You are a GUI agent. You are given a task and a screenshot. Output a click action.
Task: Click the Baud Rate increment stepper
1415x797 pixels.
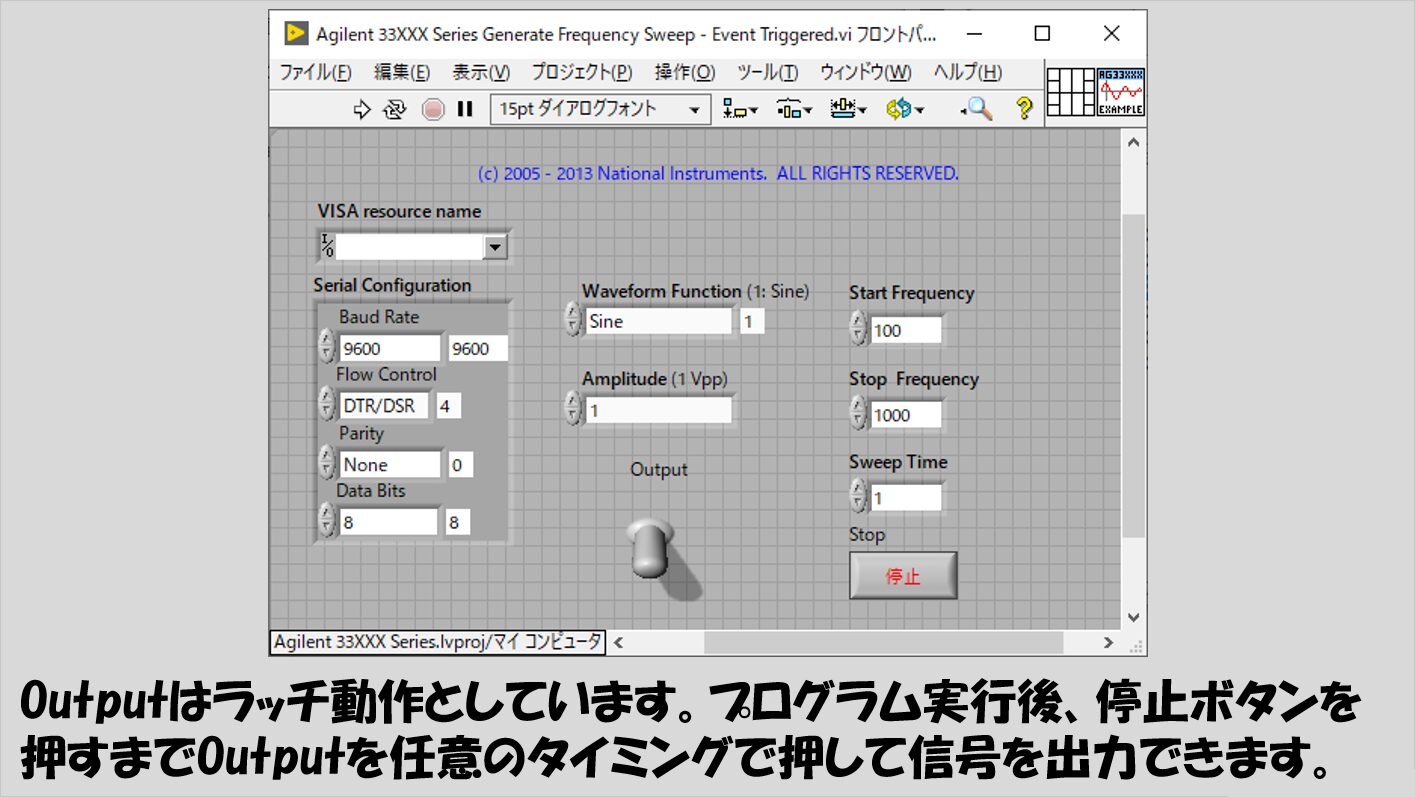pyautogui.click(x=326, y=340)
